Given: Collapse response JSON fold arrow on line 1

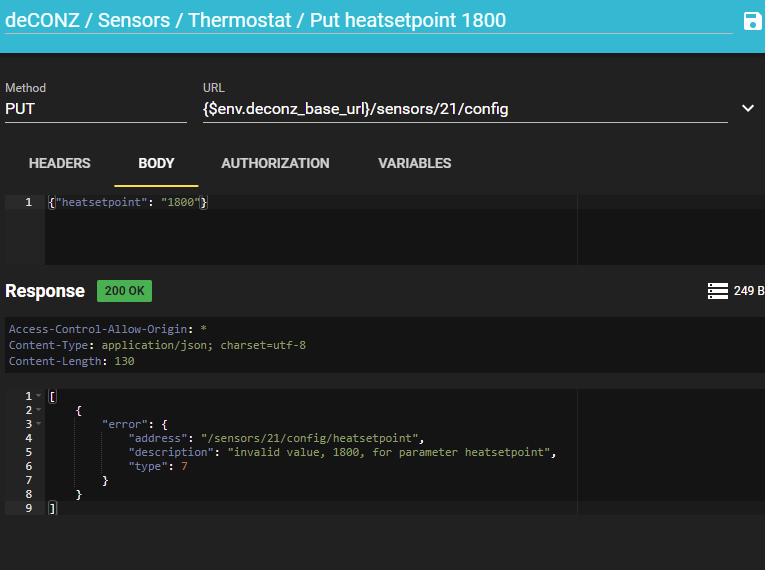Looking at the screenshot, I should click(x=39, y=396).
